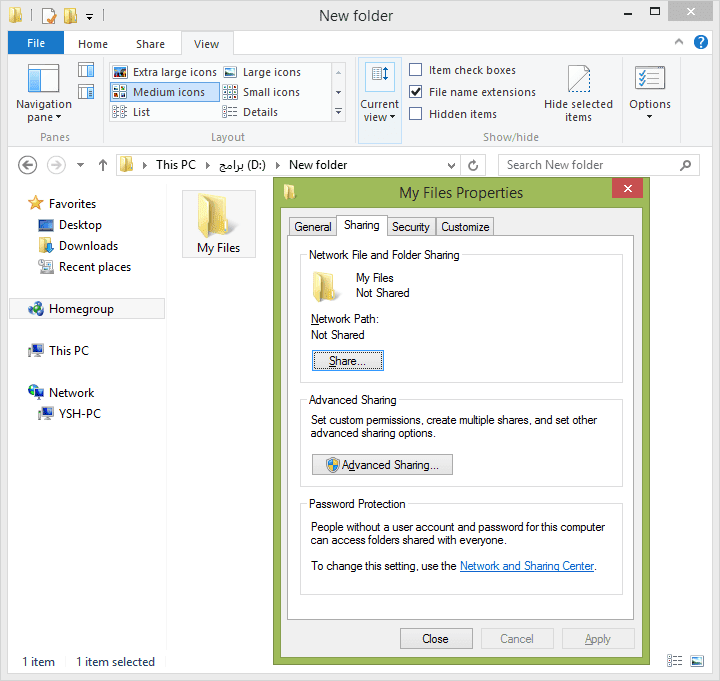
Task: Switch to details view in status bar
Action: click(674, 661)
